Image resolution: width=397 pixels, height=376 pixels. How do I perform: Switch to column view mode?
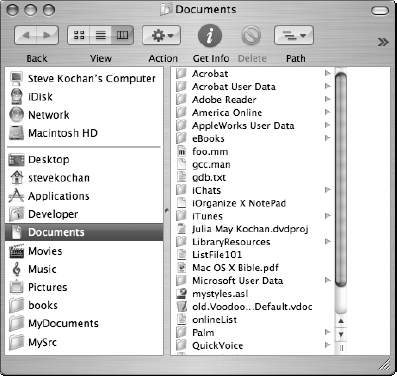pos(122,35)
